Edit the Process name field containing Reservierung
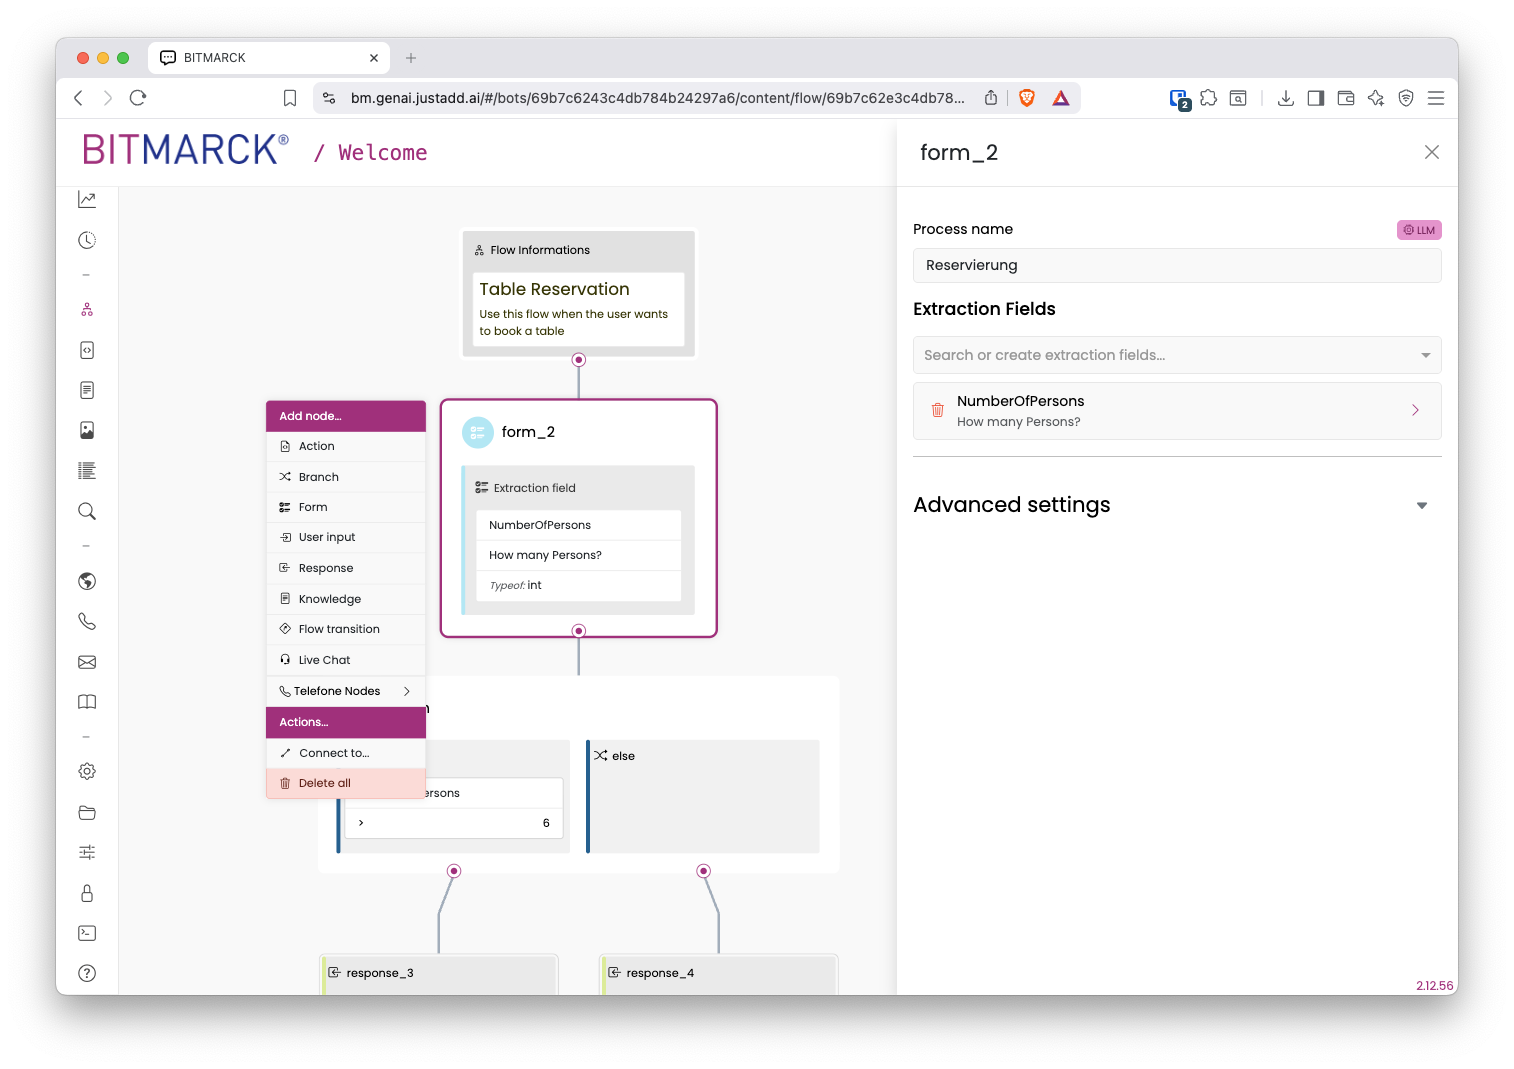The image size is (1514, 1069). pos(1177,265)
